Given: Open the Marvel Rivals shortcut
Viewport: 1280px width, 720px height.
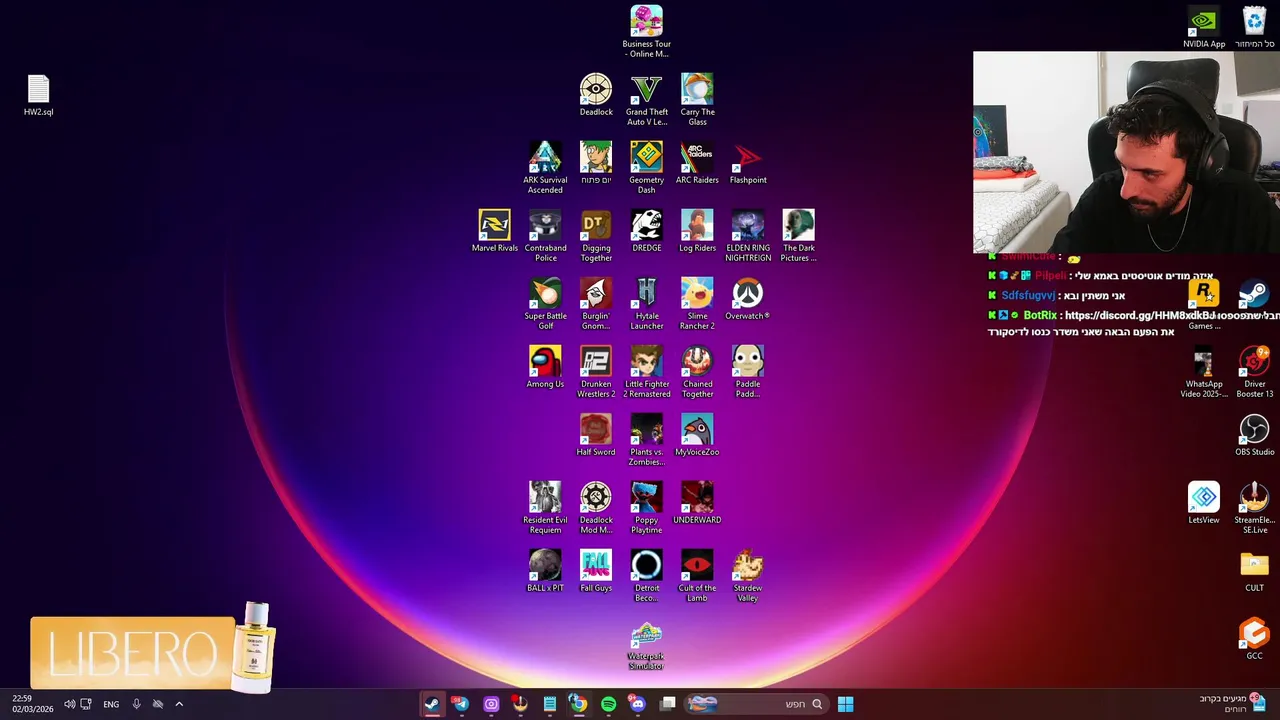Looking at the screenshot, I should point(494,231).
